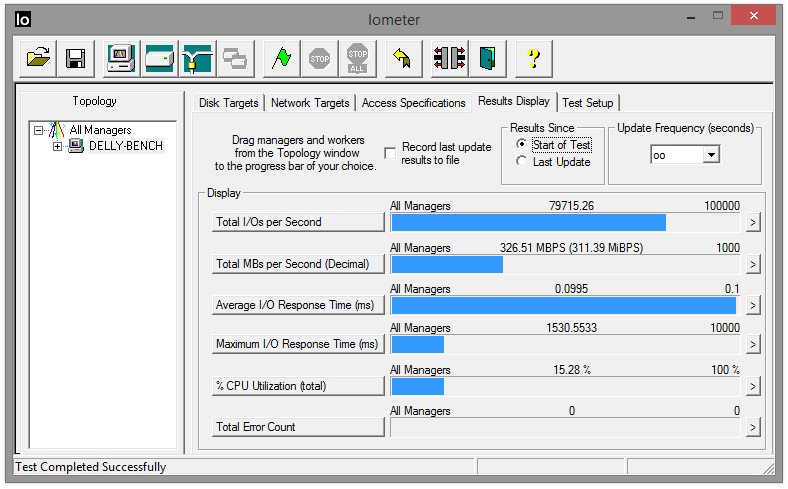Save the test configuration file
Screen dimensions: 788x489
(x=75, y=59)
